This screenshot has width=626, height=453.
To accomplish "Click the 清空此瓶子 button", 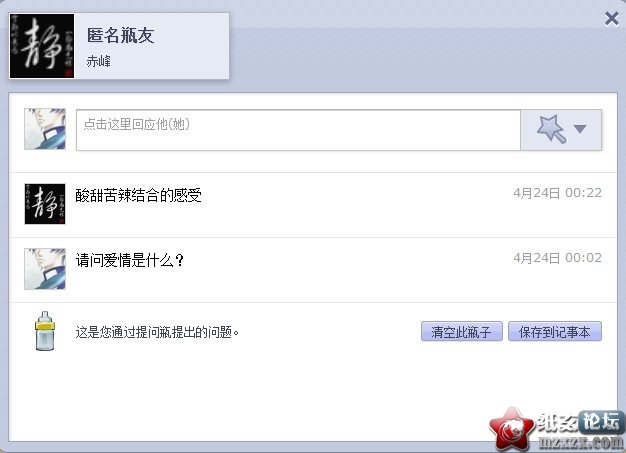I will [462, 331].
